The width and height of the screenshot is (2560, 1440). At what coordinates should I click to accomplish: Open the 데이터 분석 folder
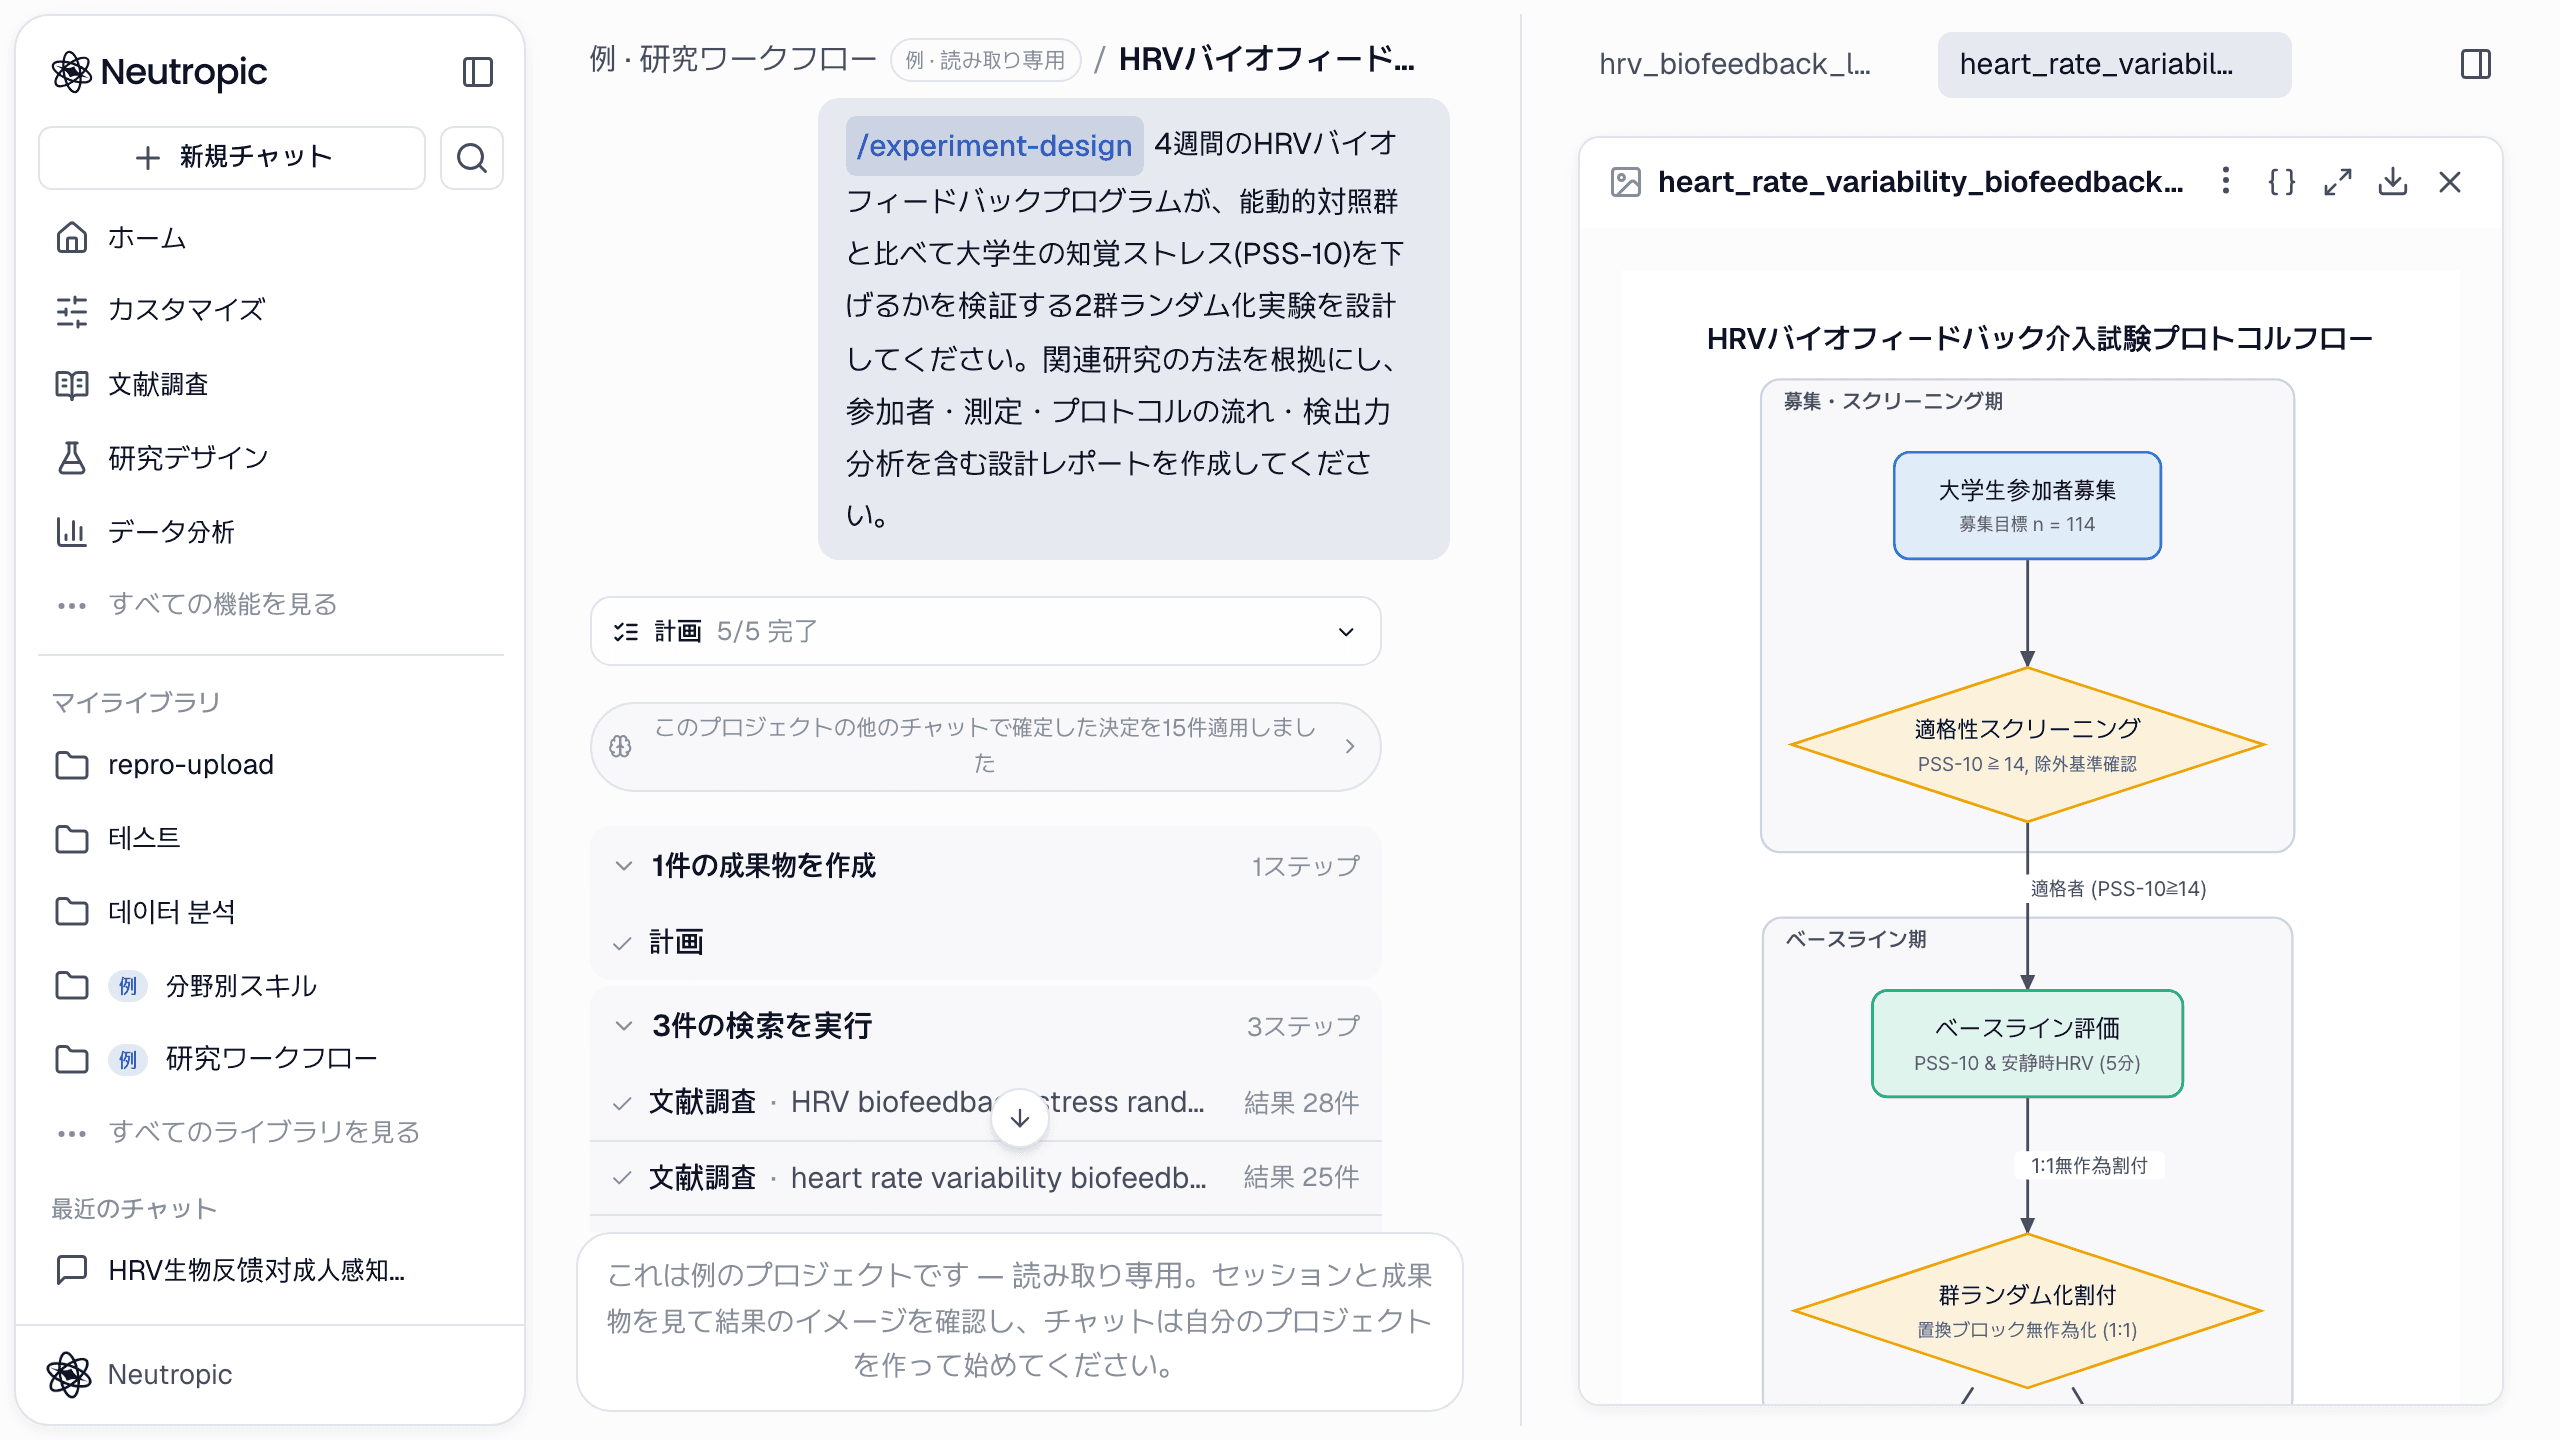point(270,912)
